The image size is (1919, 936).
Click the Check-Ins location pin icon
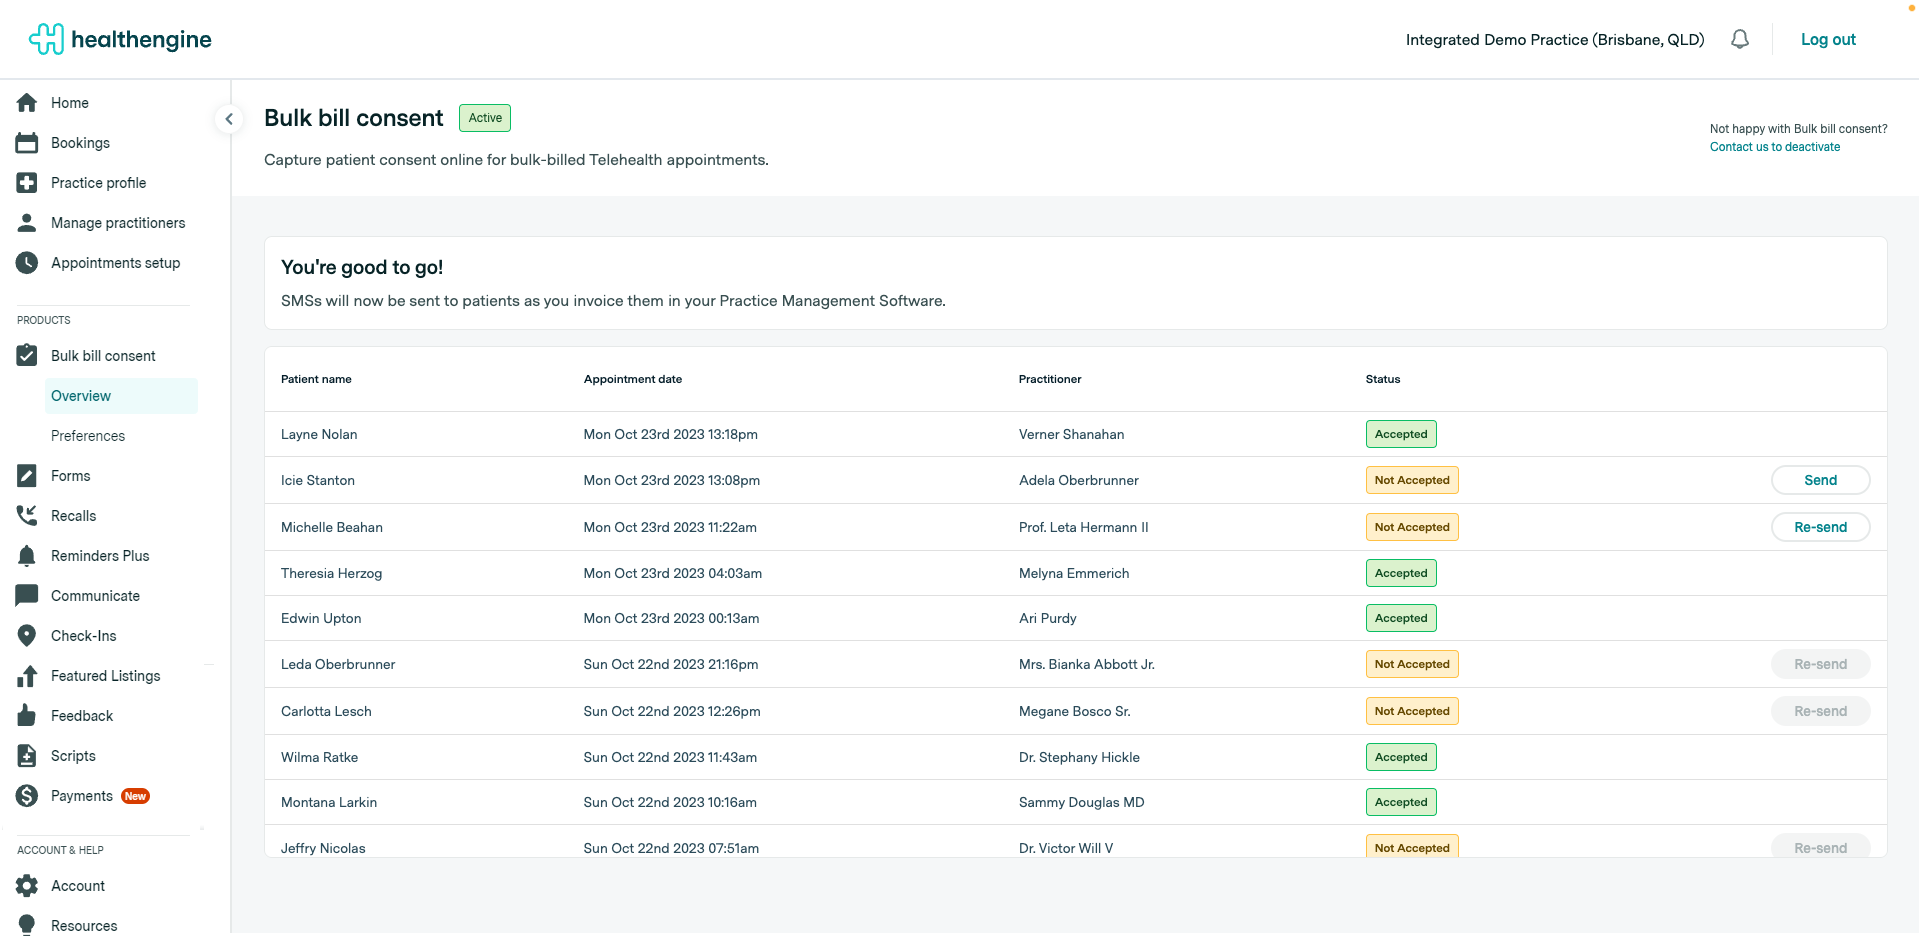pyautogui.click(x=27, y=636)
